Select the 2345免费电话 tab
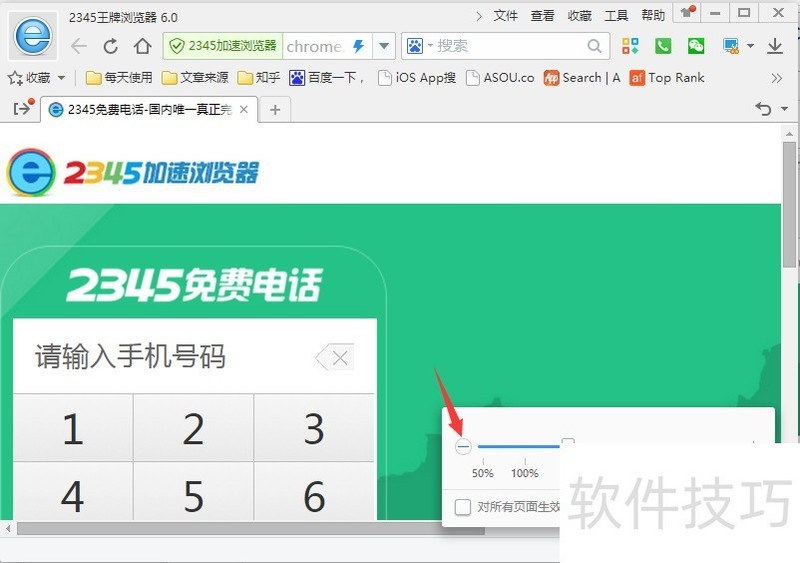800x563 pixels. (149, 109)
